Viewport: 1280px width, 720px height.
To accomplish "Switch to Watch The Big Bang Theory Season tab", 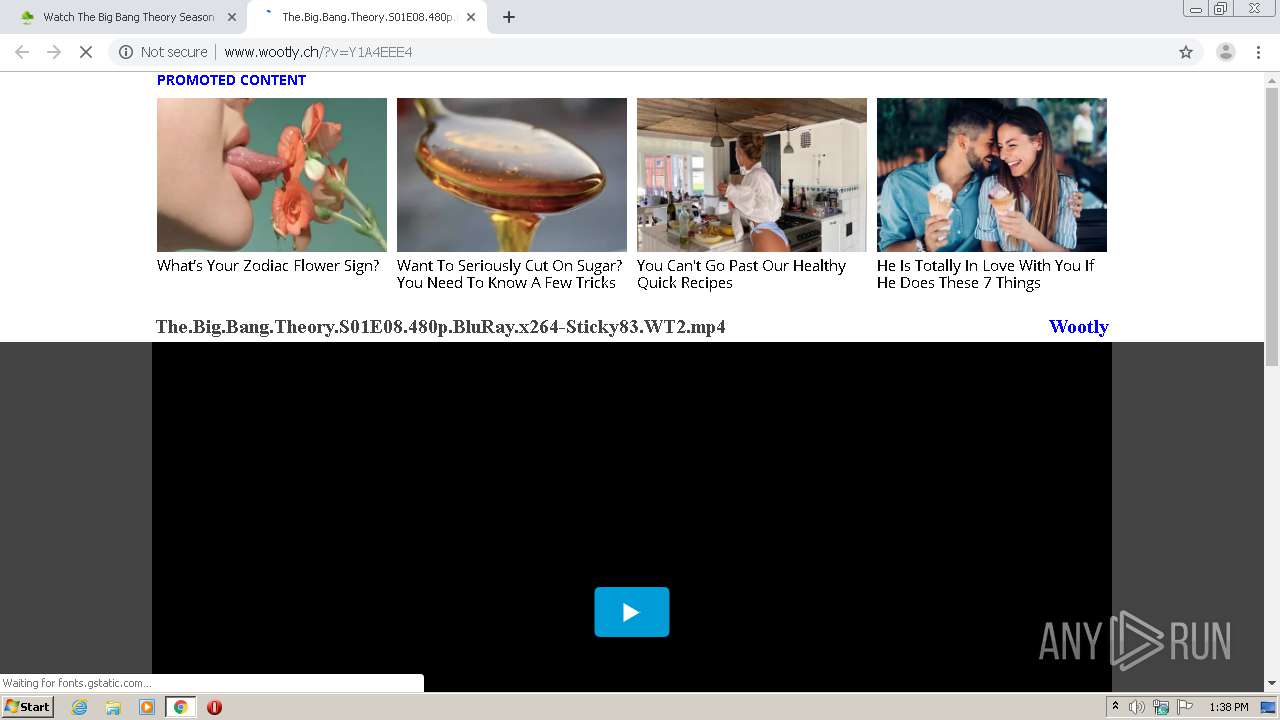I will coord(128,17).
